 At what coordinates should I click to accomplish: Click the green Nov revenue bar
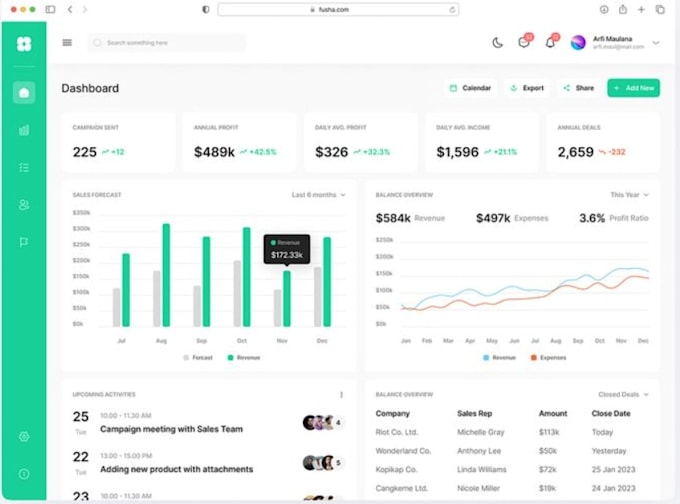click(x=287, y=298)
